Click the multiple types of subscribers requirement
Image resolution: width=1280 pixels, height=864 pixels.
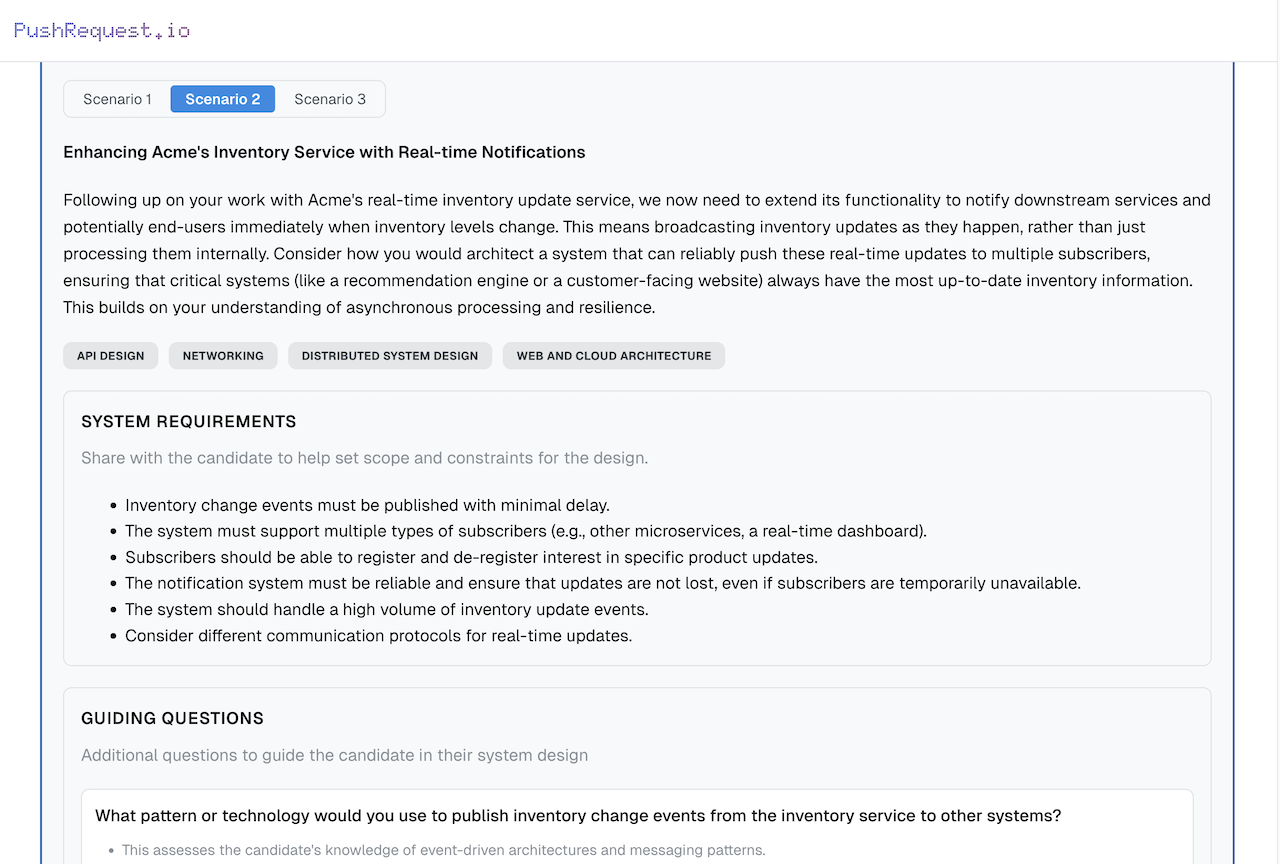(x=525, y=531)
